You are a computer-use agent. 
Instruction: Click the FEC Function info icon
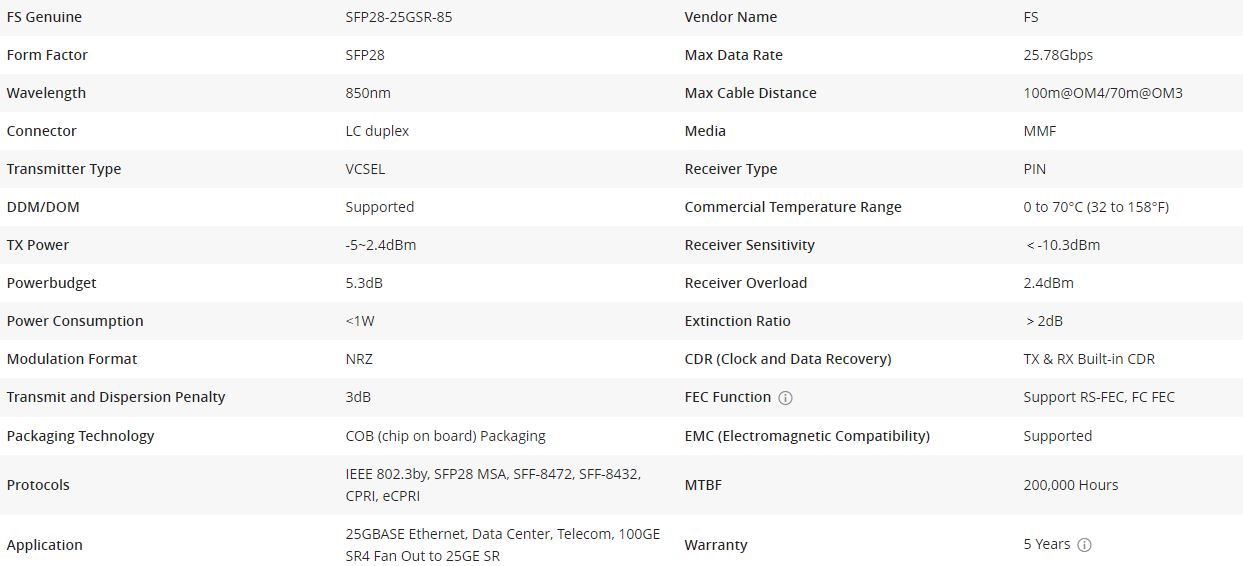(x=785, y=398)
